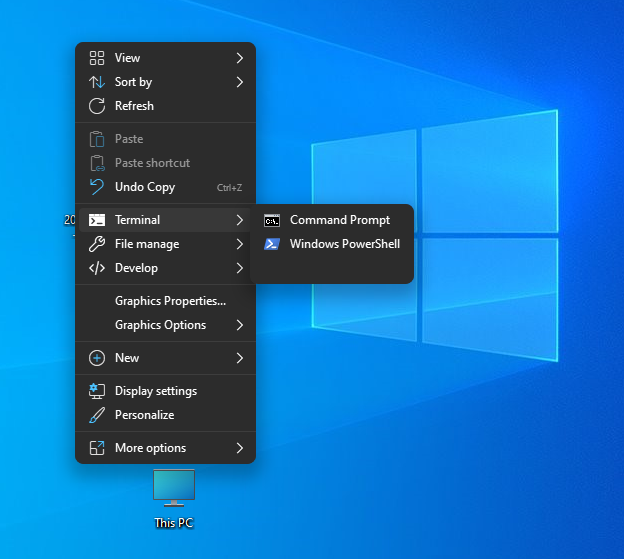Screen dimensions: 624x559
Task: Launch Command Prompt from Terminal submenu
Action: pyautogui.click(x=332, y=220)
